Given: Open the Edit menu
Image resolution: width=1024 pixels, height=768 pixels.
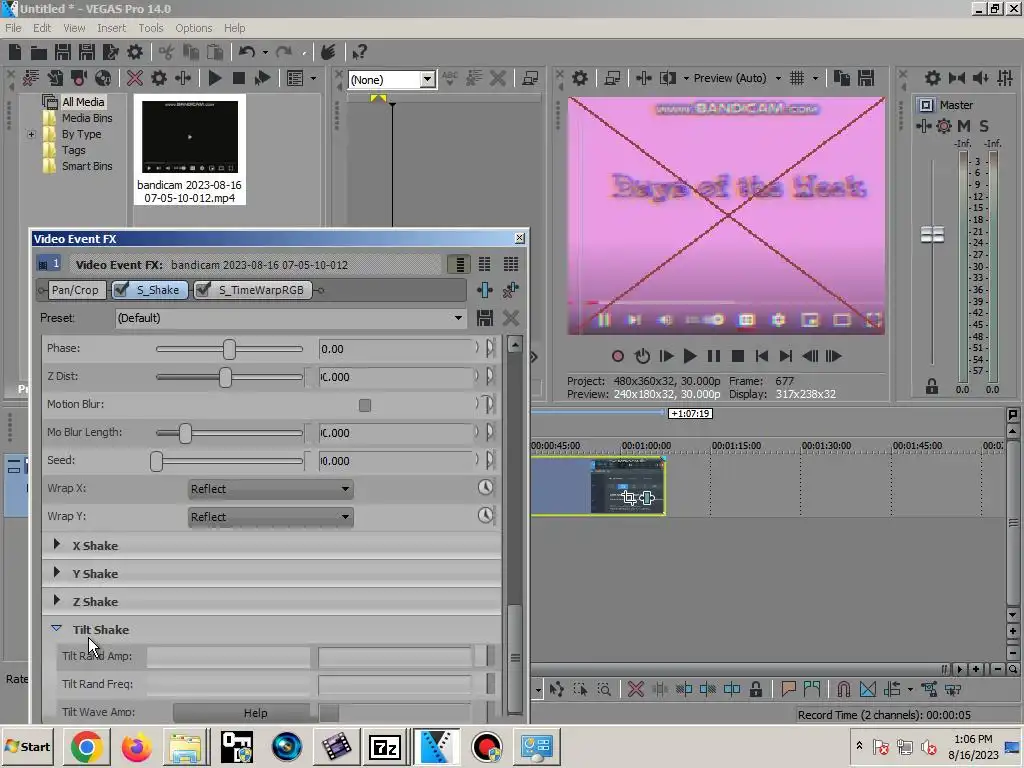Looking at the screenshot, I should (x=42, y=28).
